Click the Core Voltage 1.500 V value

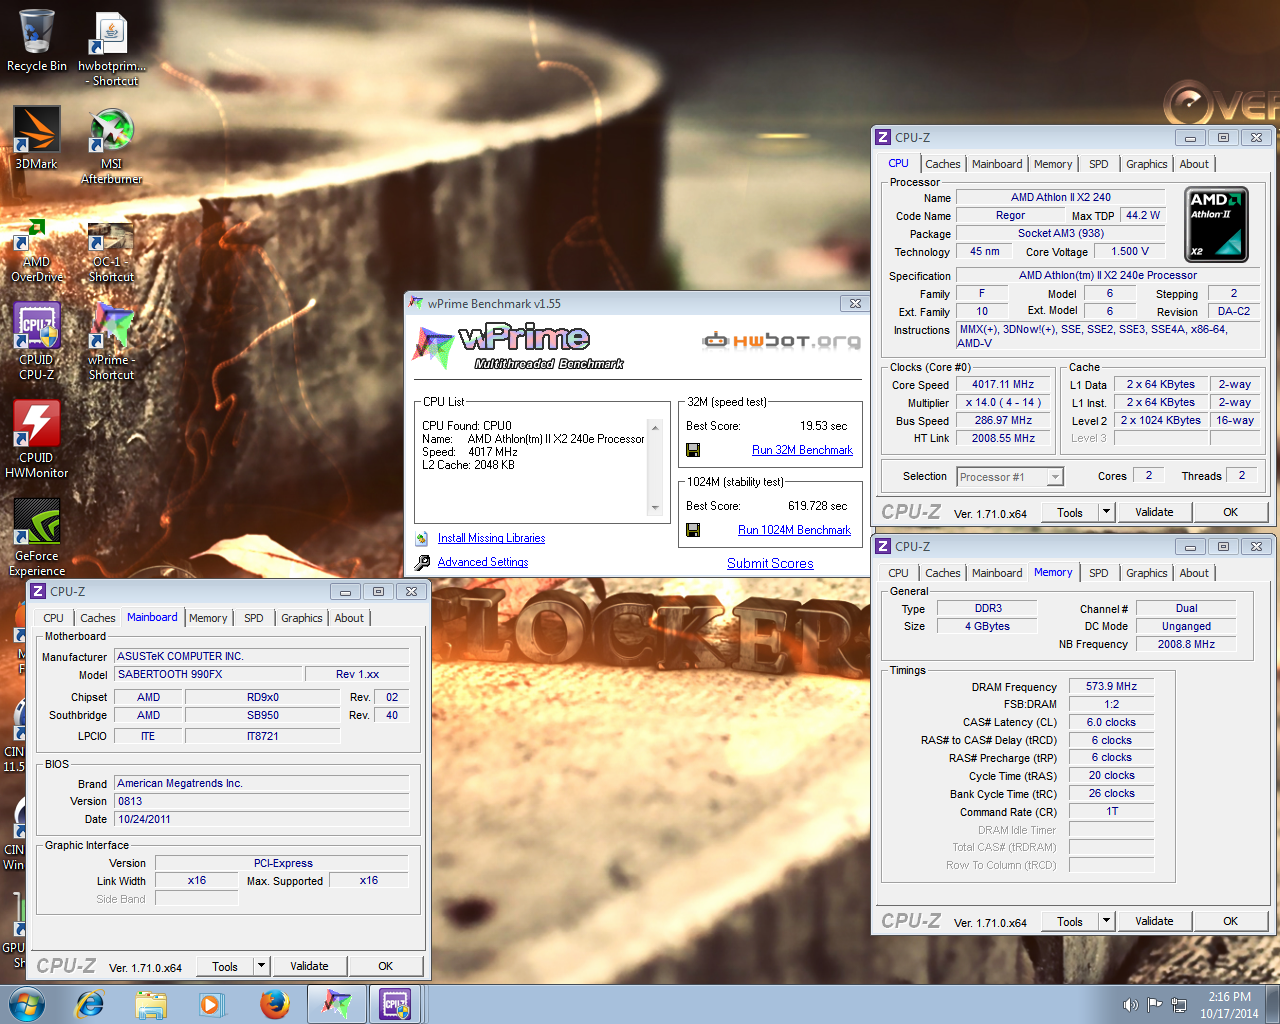[x=1130, y=251]
